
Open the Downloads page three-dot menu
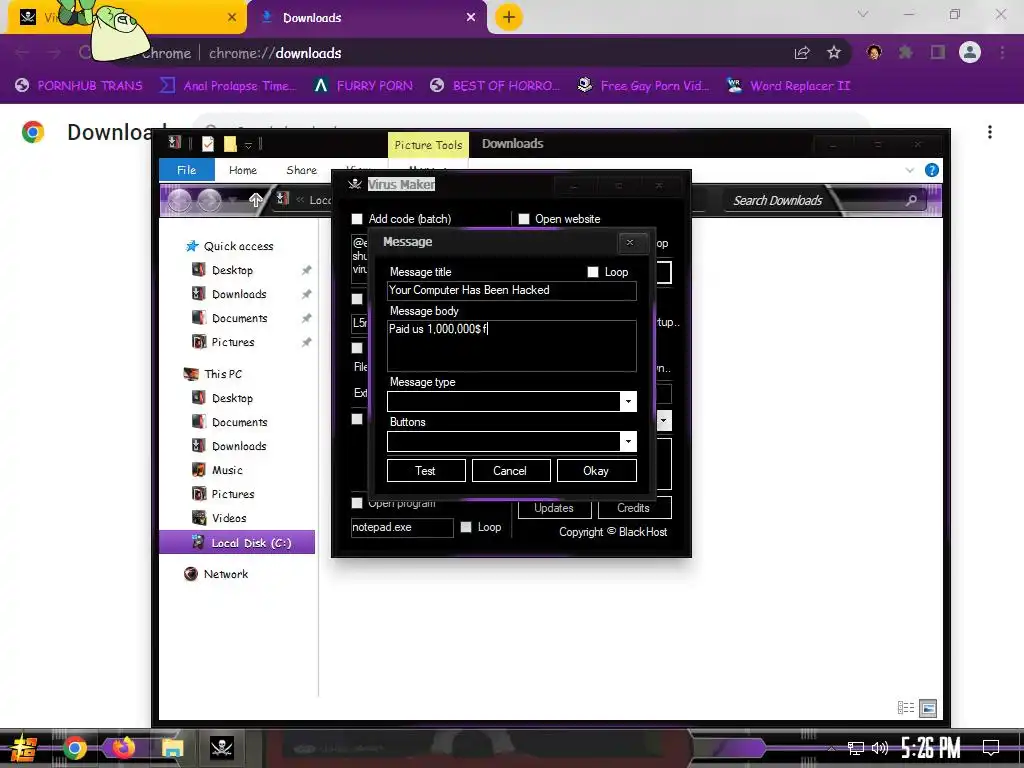pos(990,132)
